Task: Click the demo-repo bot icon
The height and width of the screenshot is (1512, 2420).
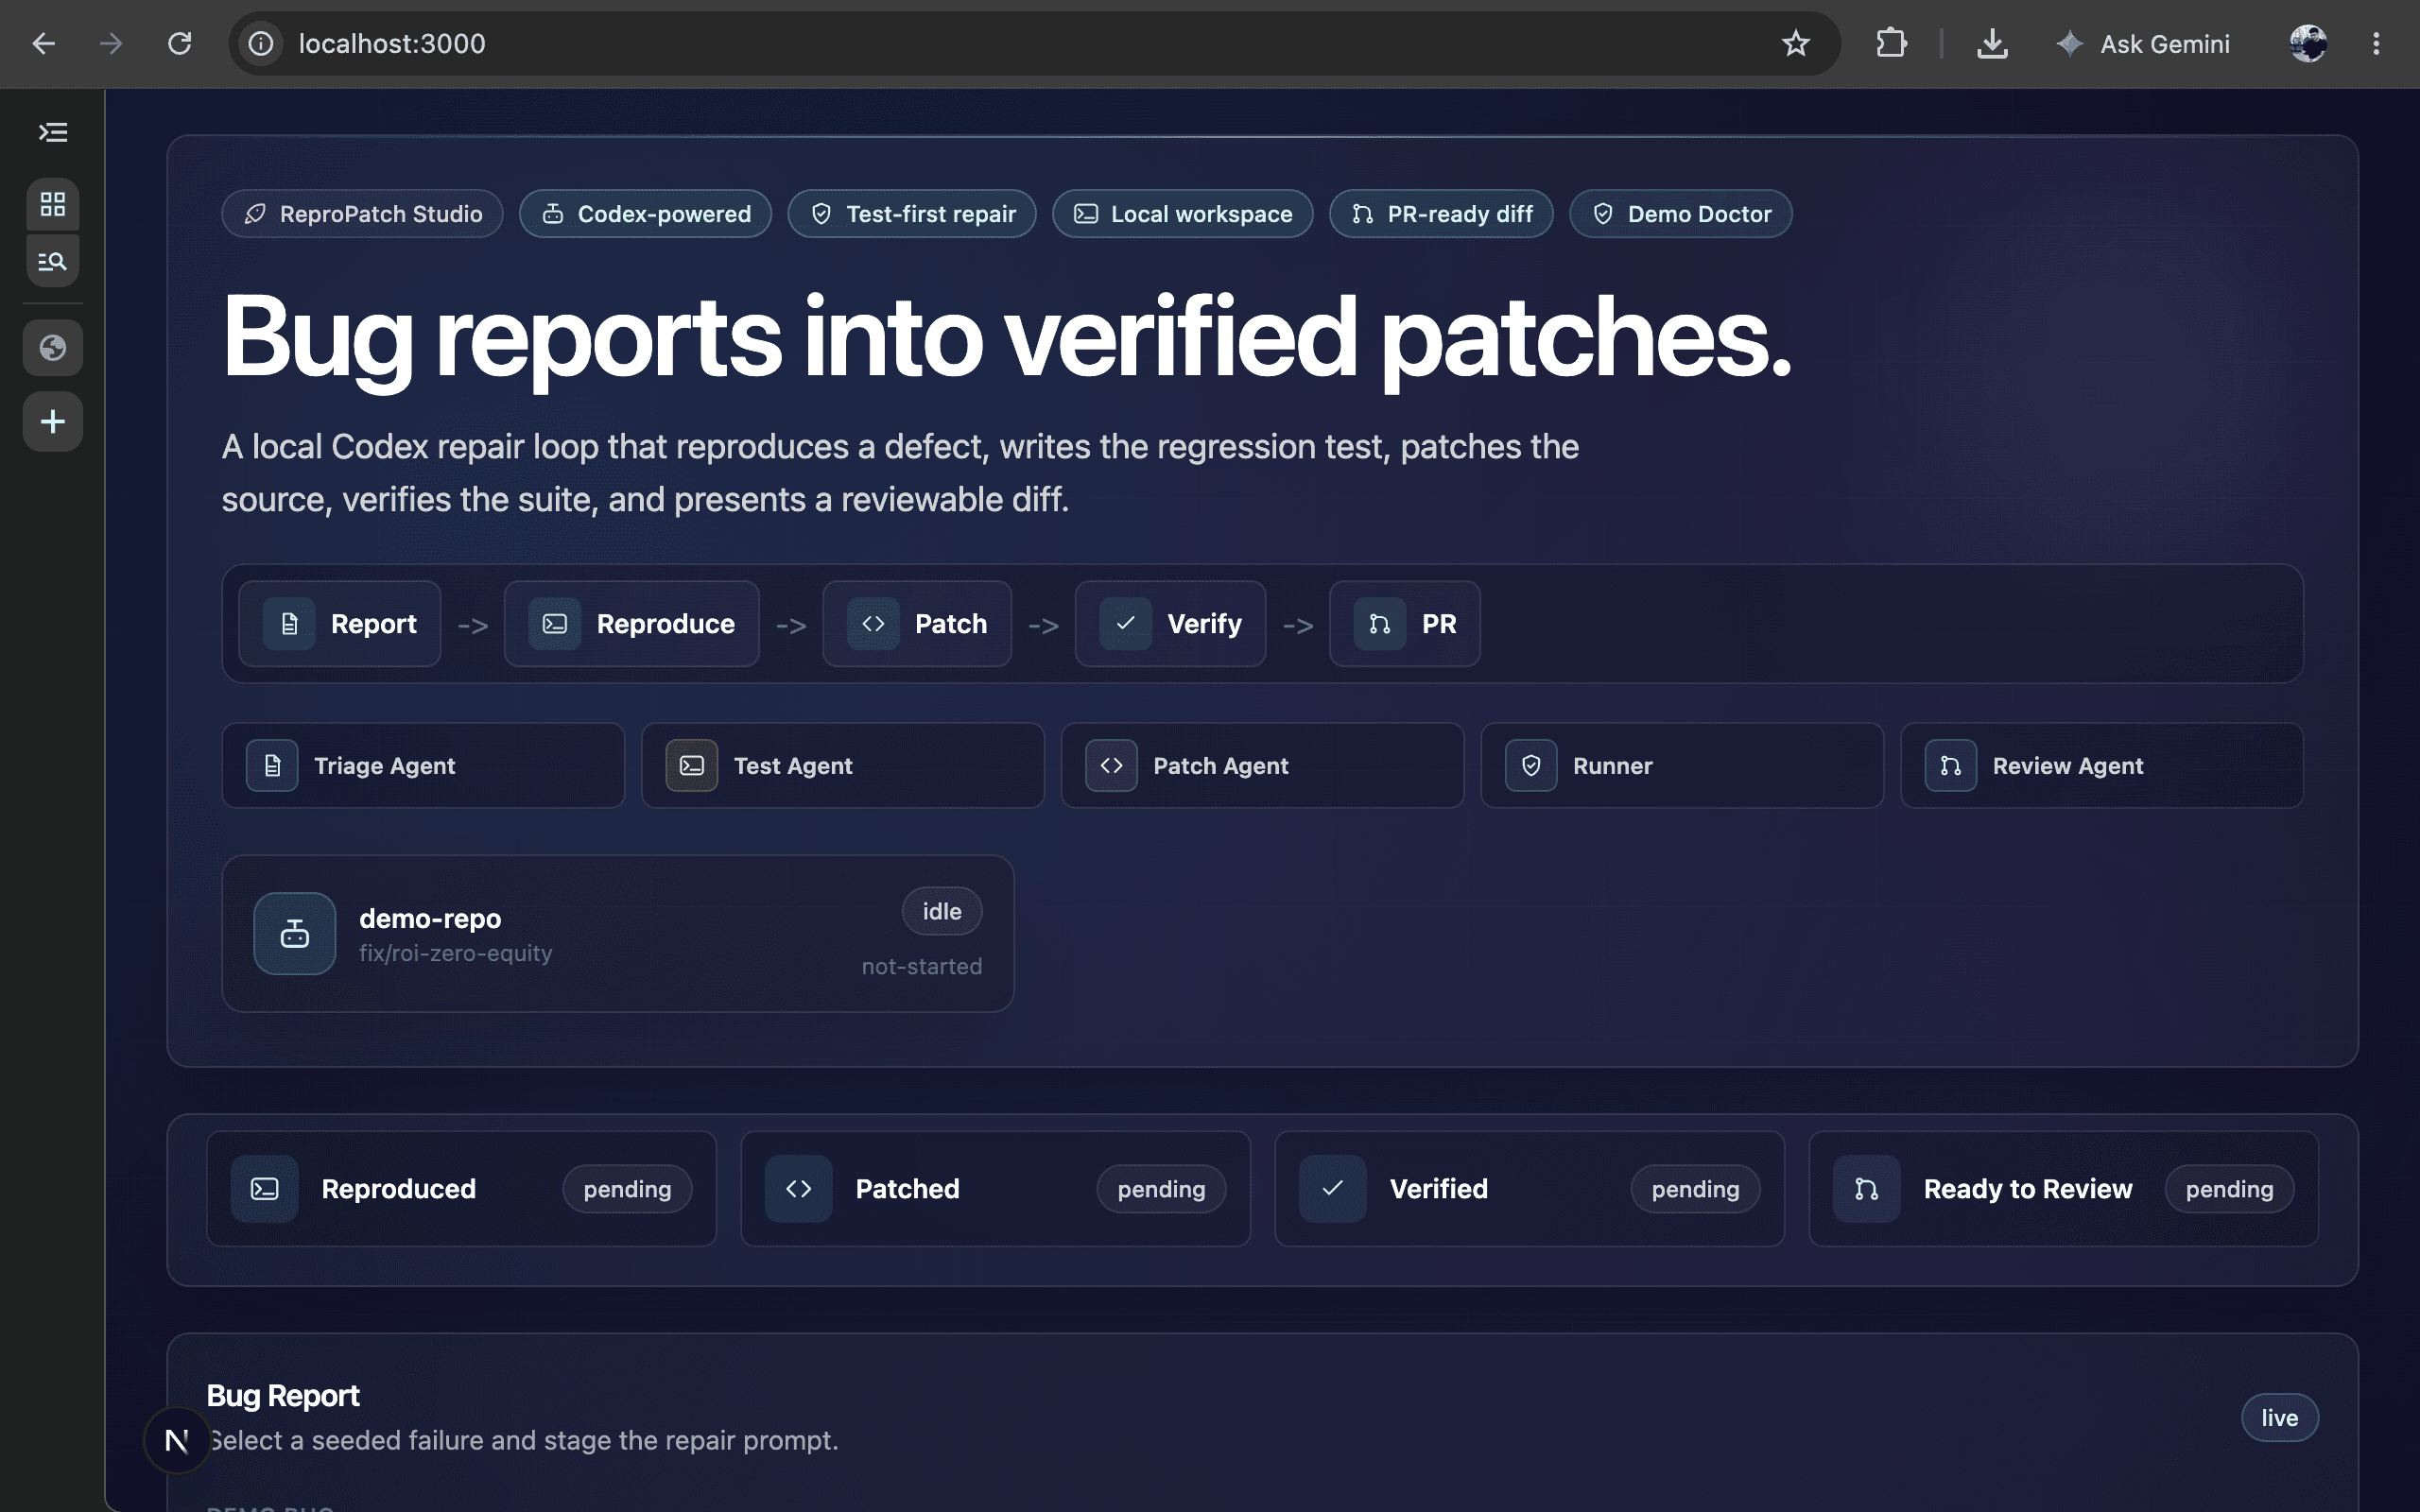Action: click(x=295, y=934)
